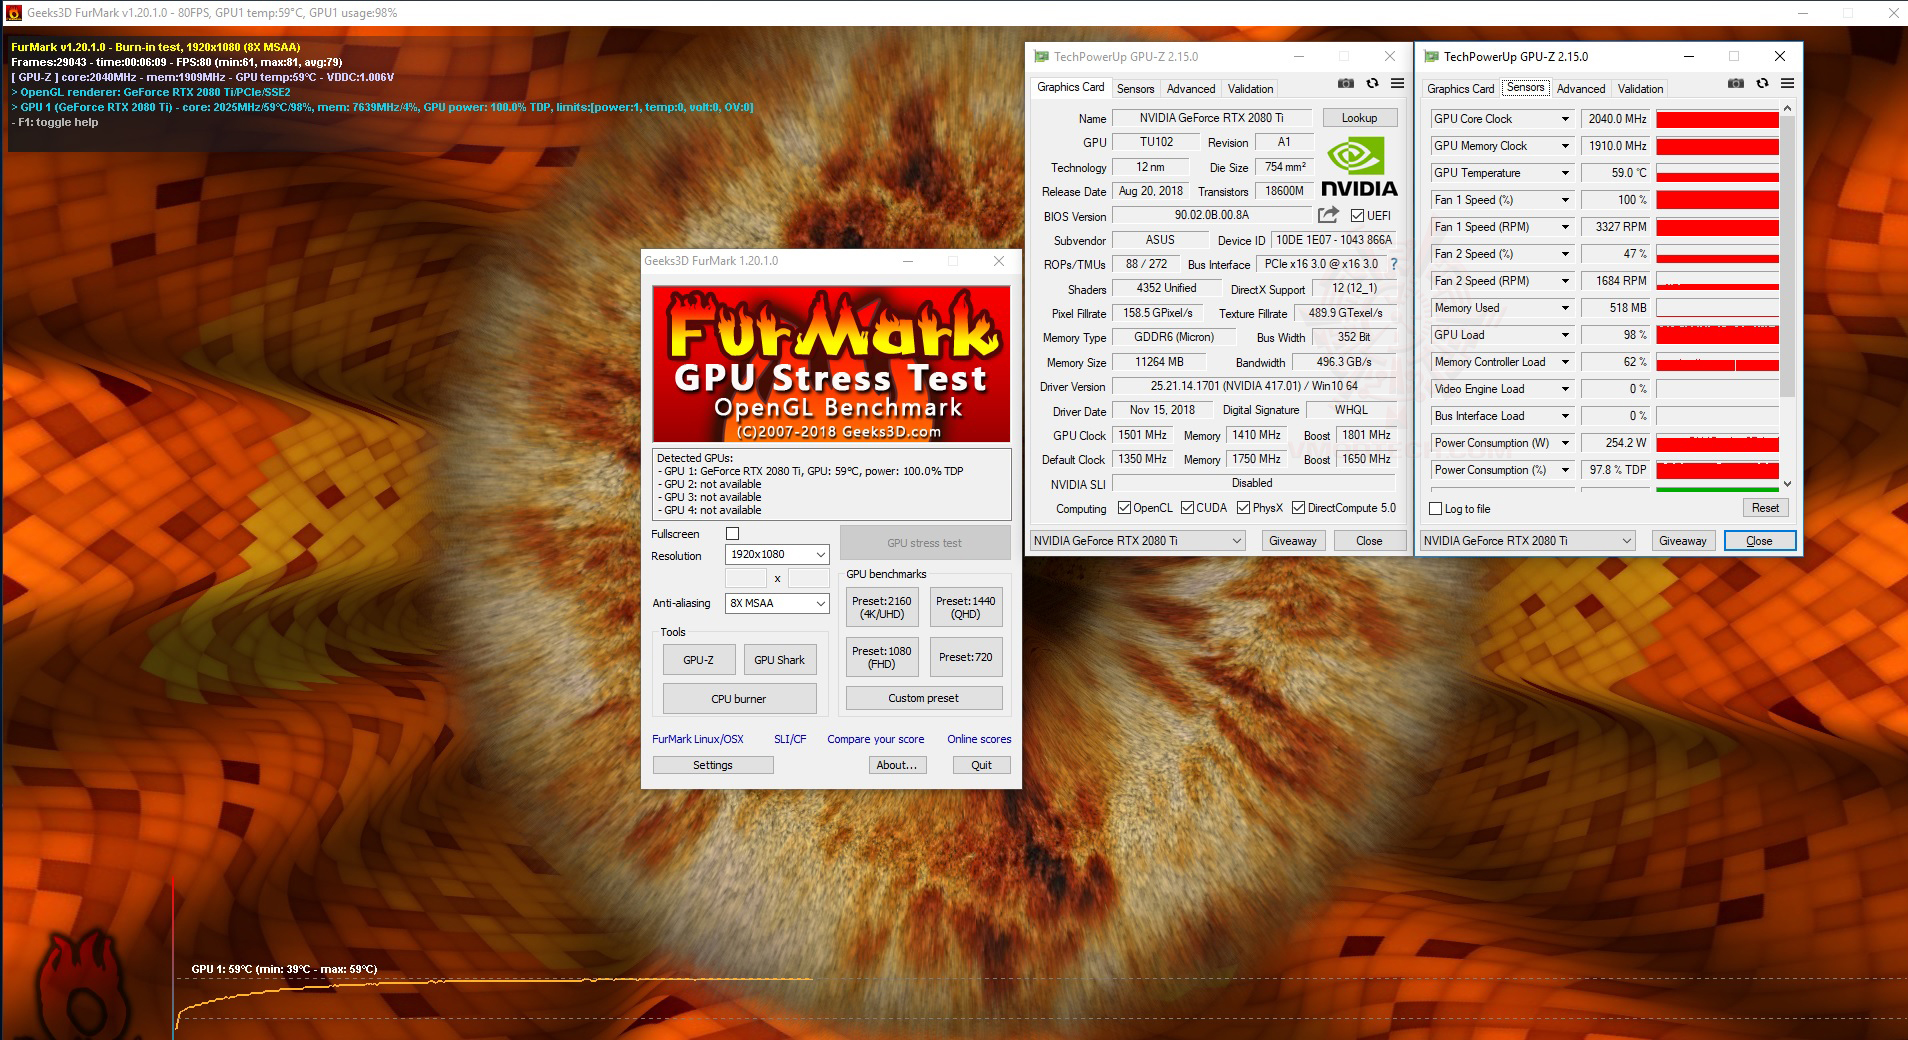The height and width of the screenshot is (1040, 1908).
Task: Open the hamburger menu in Graphics Card GPU-Z window
Action: pyautogui.click(x=1397, y=84)
